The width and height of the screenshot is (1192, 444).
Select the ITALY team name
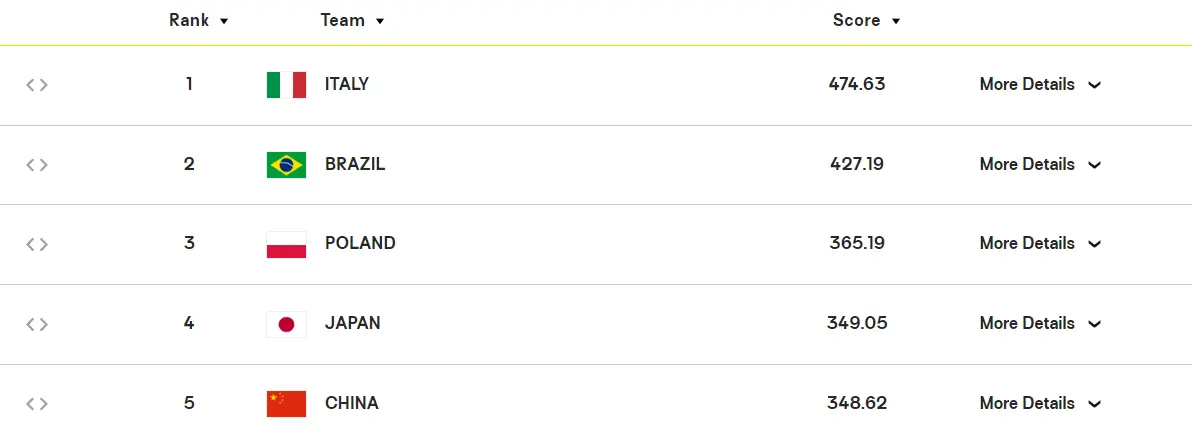tap(347, 85)
